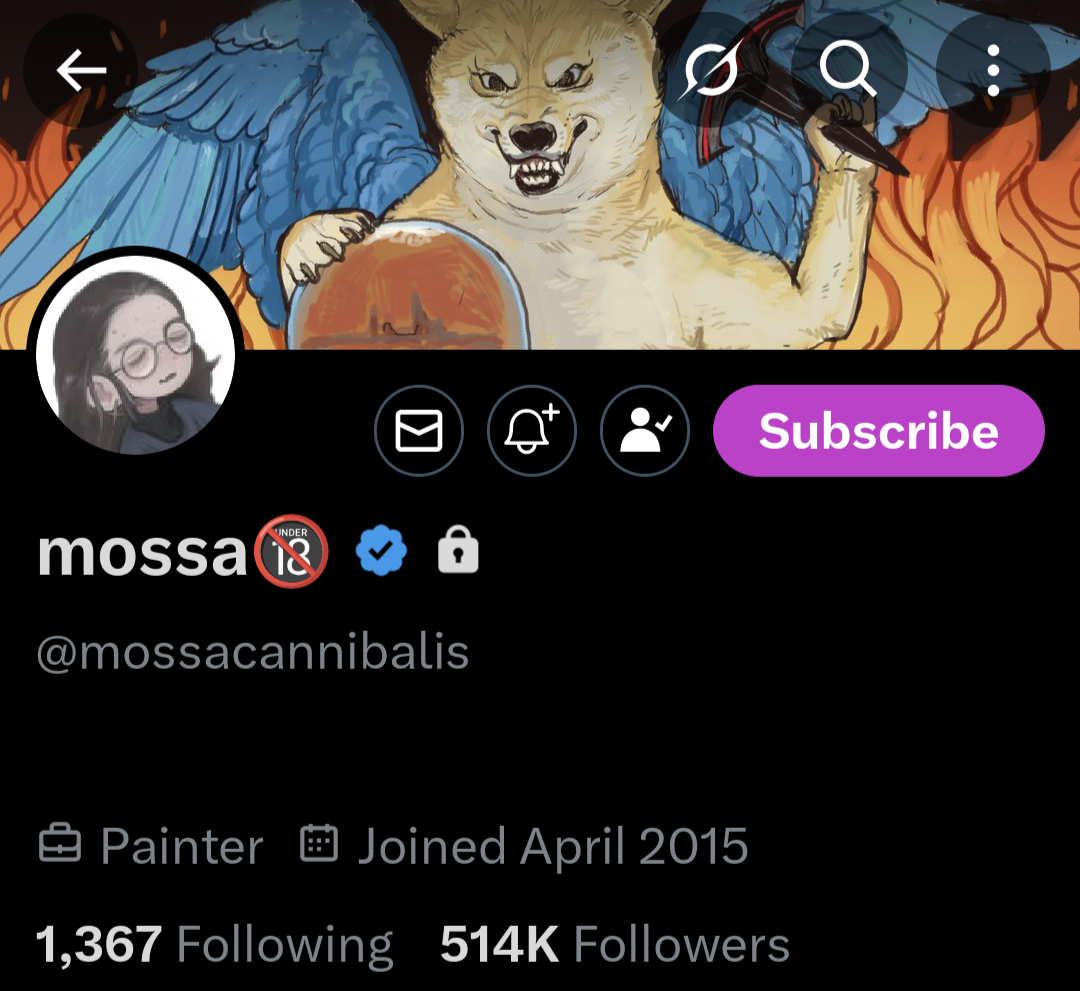The image size is (1080, 991).
Task: Tap the @mossacannibalis handle
Action: click(x=253, y=651)
